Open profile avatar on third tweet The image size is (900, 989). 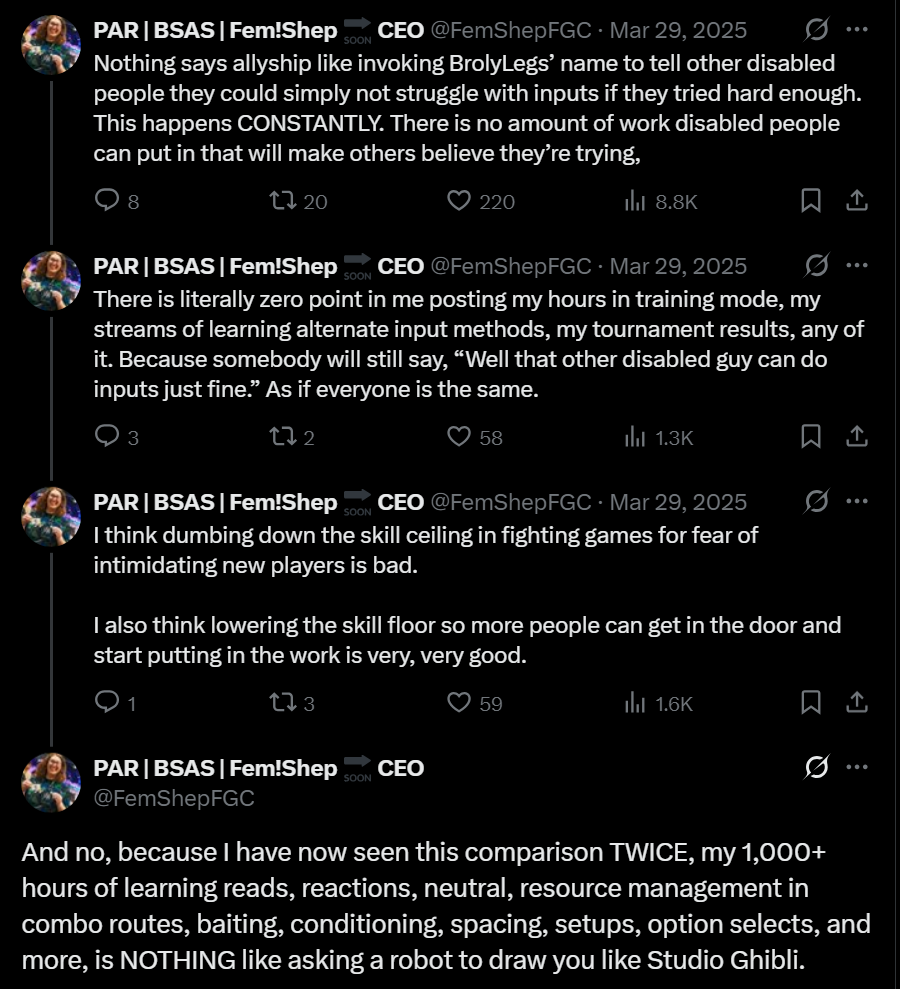click(x=51, y=517)
